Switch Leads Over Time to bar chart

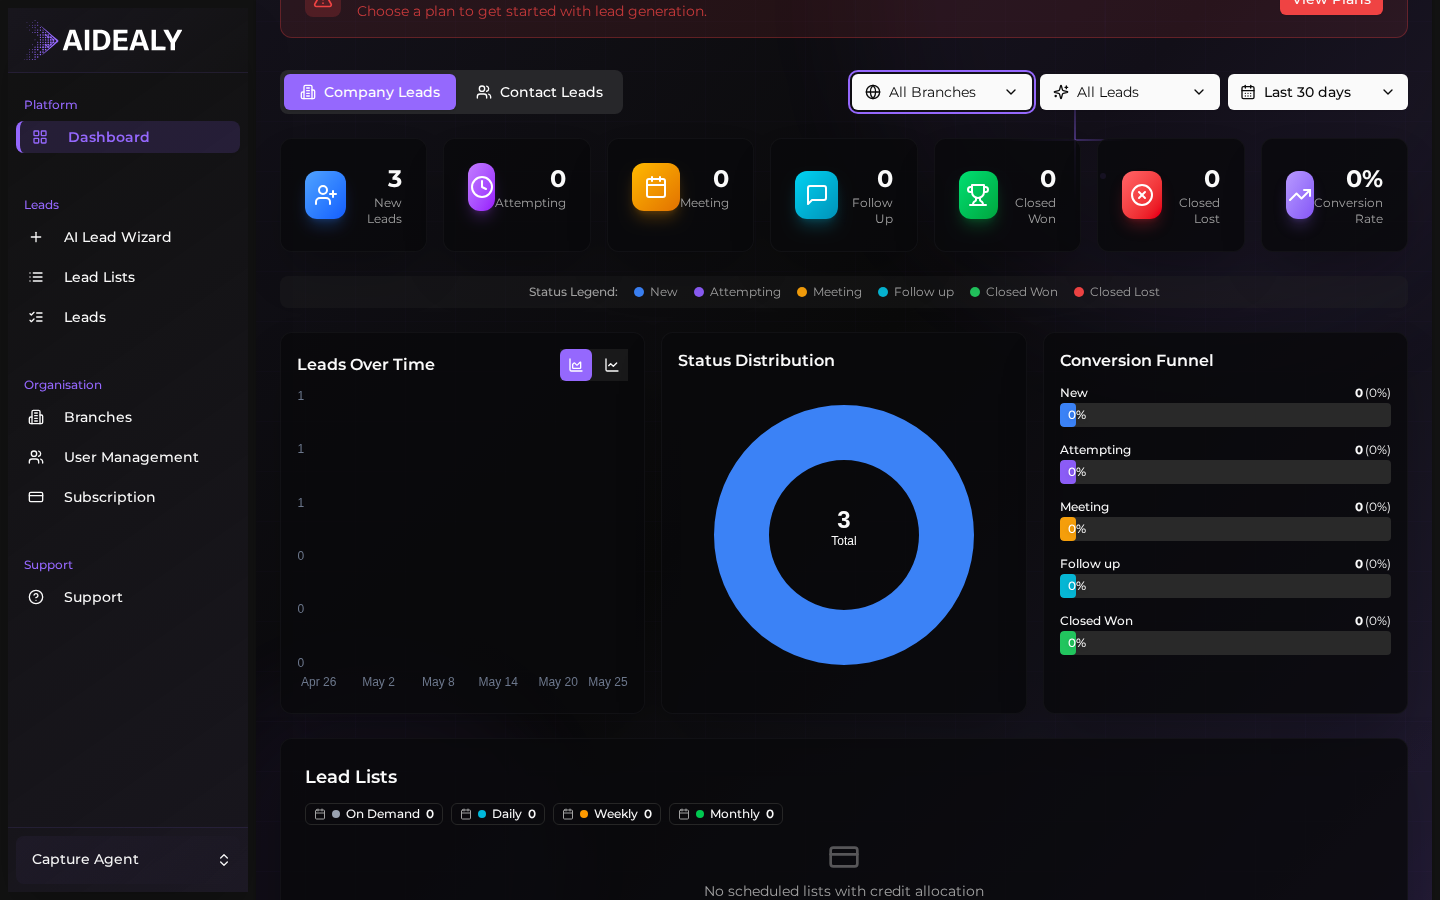pos(576,365)
